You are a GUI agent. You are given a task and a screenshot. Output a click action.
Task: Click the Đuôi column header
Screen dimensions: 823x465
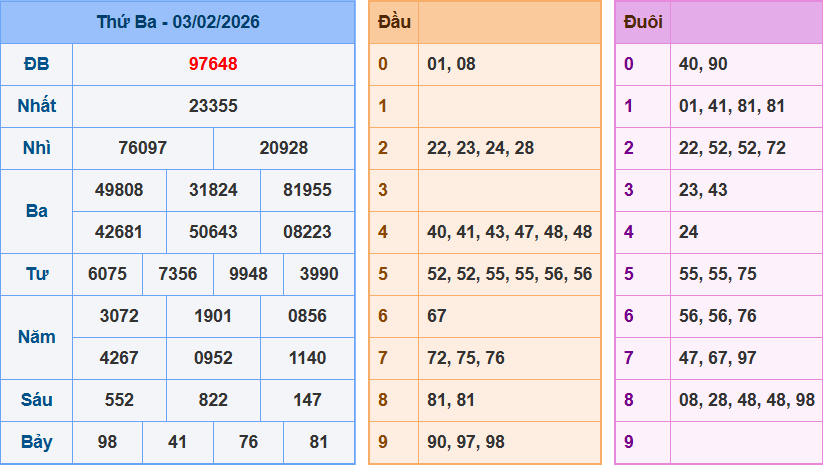(641, 22)
